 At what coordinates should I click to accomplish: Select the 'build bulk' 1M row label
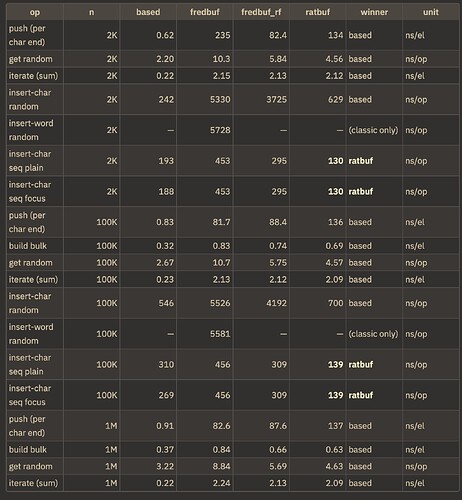tap(28, 450)
